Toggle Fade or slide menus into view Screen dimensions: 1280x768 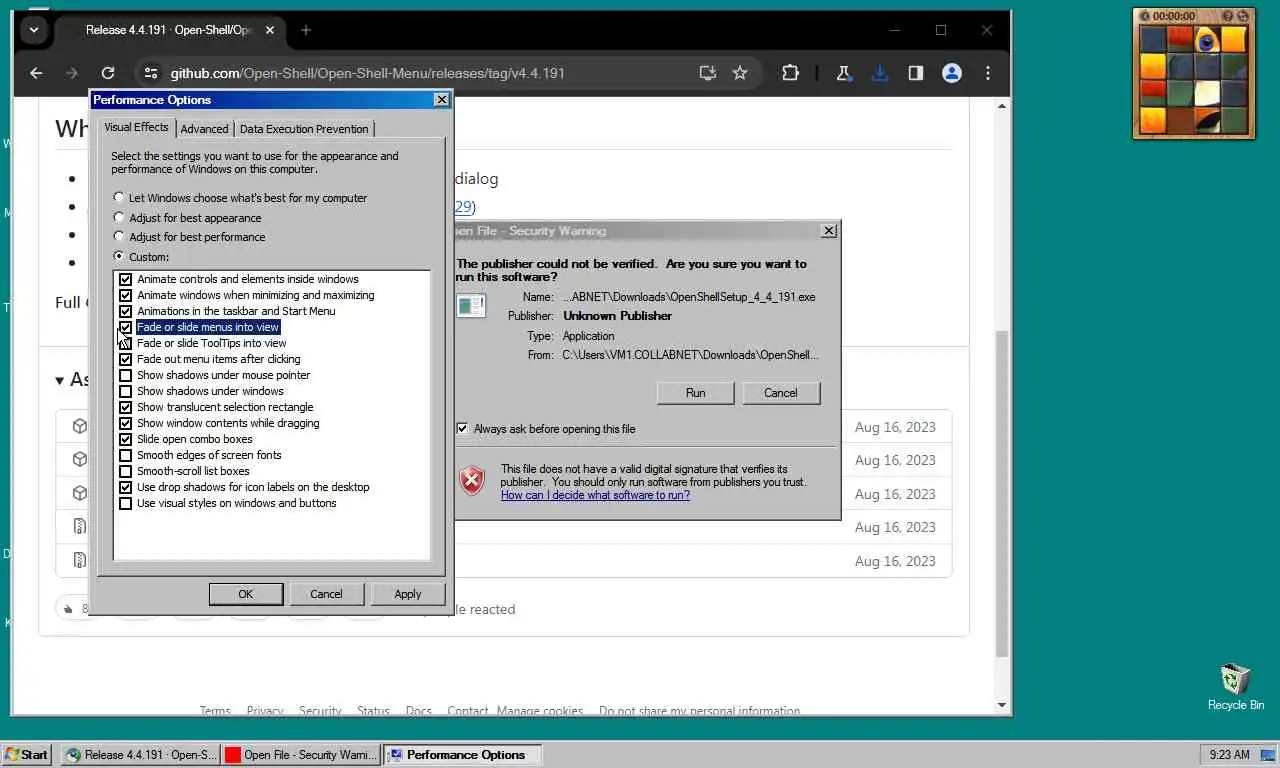click(x=126, y=327)
